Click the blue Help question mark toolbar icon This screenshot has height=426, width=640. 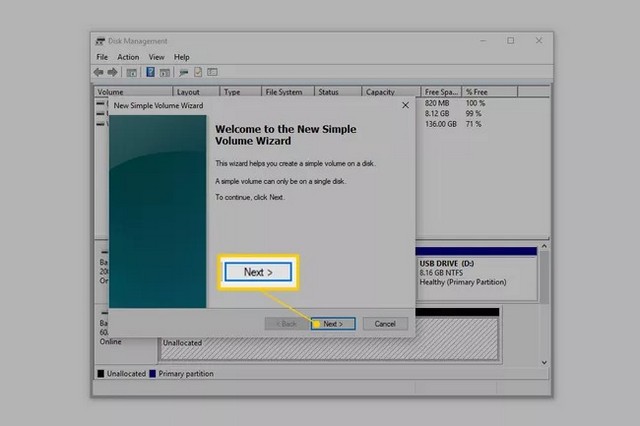150,73
